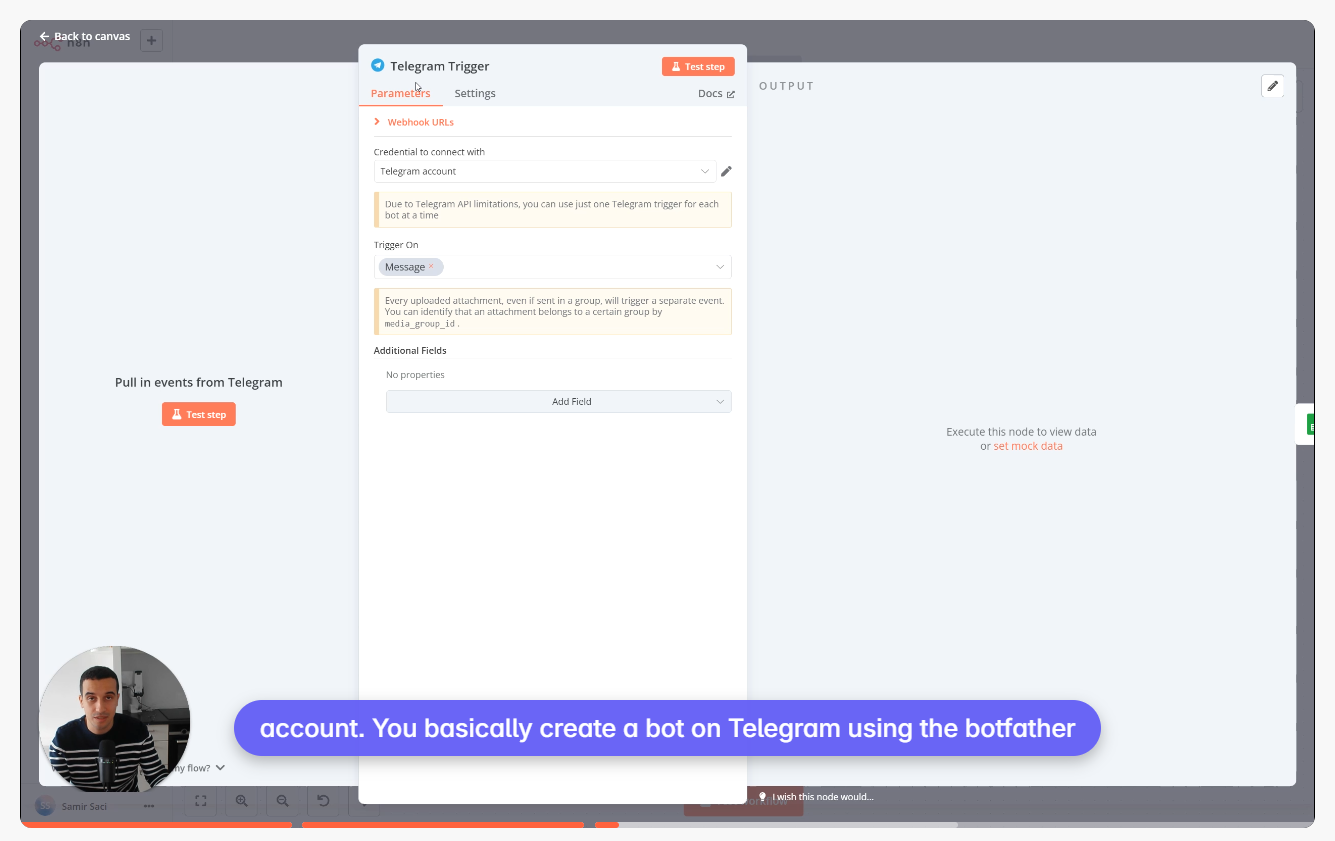Open the Add Field dropdown
This screenshot has height=841, width=1335.
[x=559, y=402]
